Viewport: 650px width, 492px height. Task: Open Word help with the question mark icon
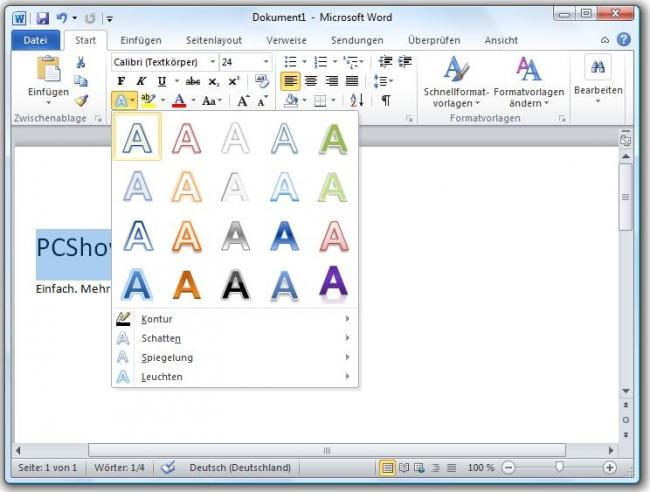(x=624, y=40)
